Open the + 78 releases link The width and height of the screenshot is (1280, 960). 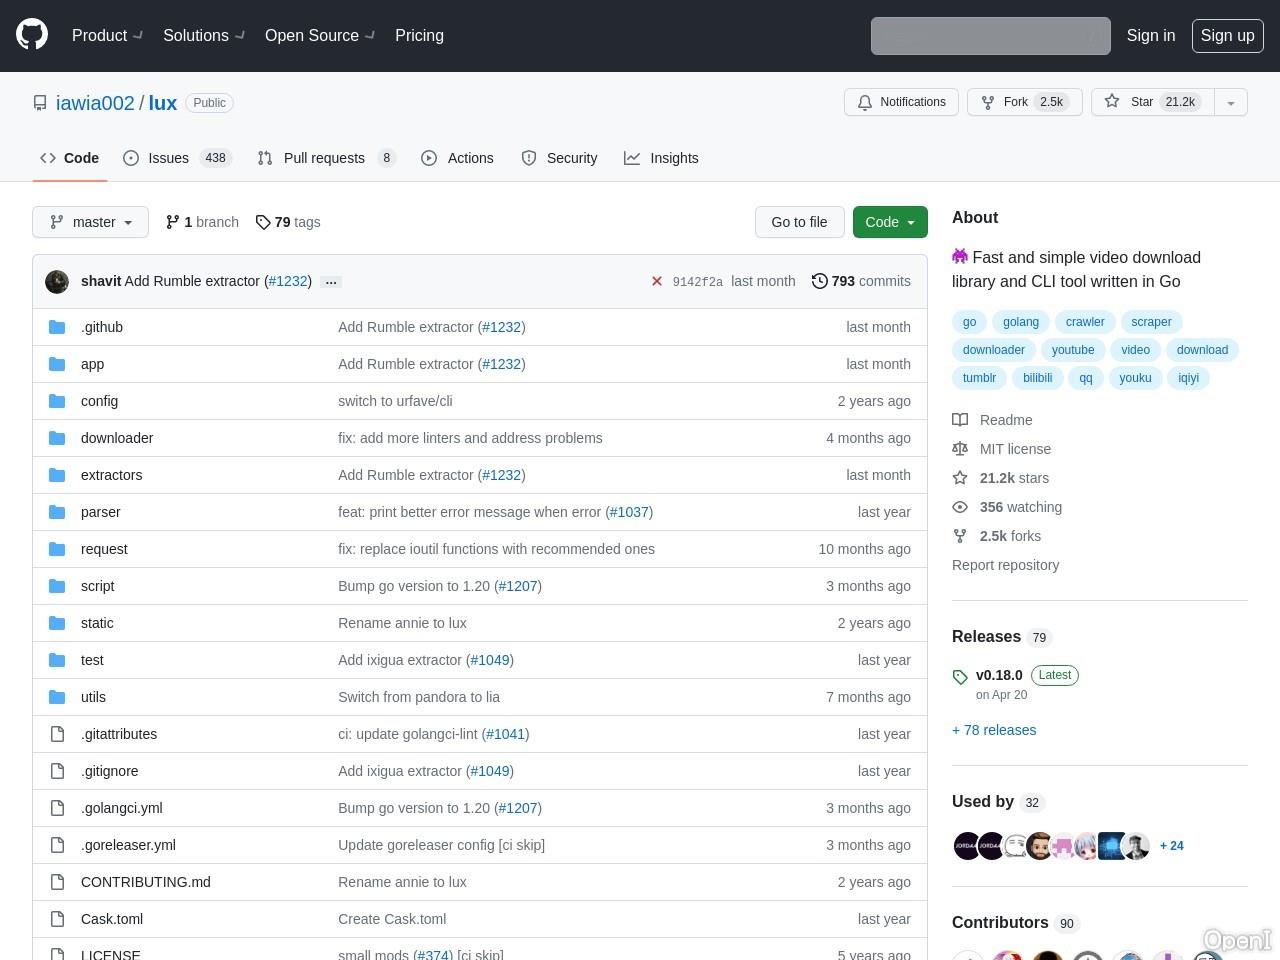click(x=993, y=730)
